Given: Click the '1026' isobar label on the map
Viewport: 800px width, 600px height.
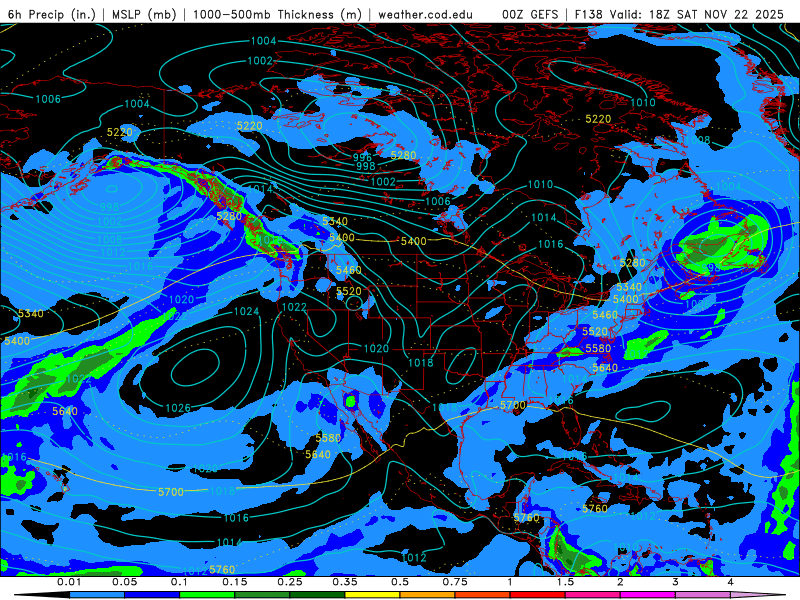Looking at the screenshot, I should tap(178, 408).
